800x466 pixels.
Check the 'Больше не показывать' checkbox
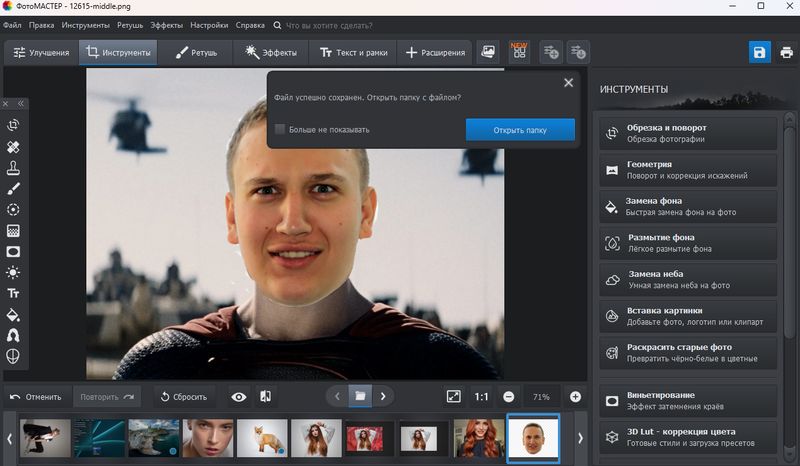(280, 129)
